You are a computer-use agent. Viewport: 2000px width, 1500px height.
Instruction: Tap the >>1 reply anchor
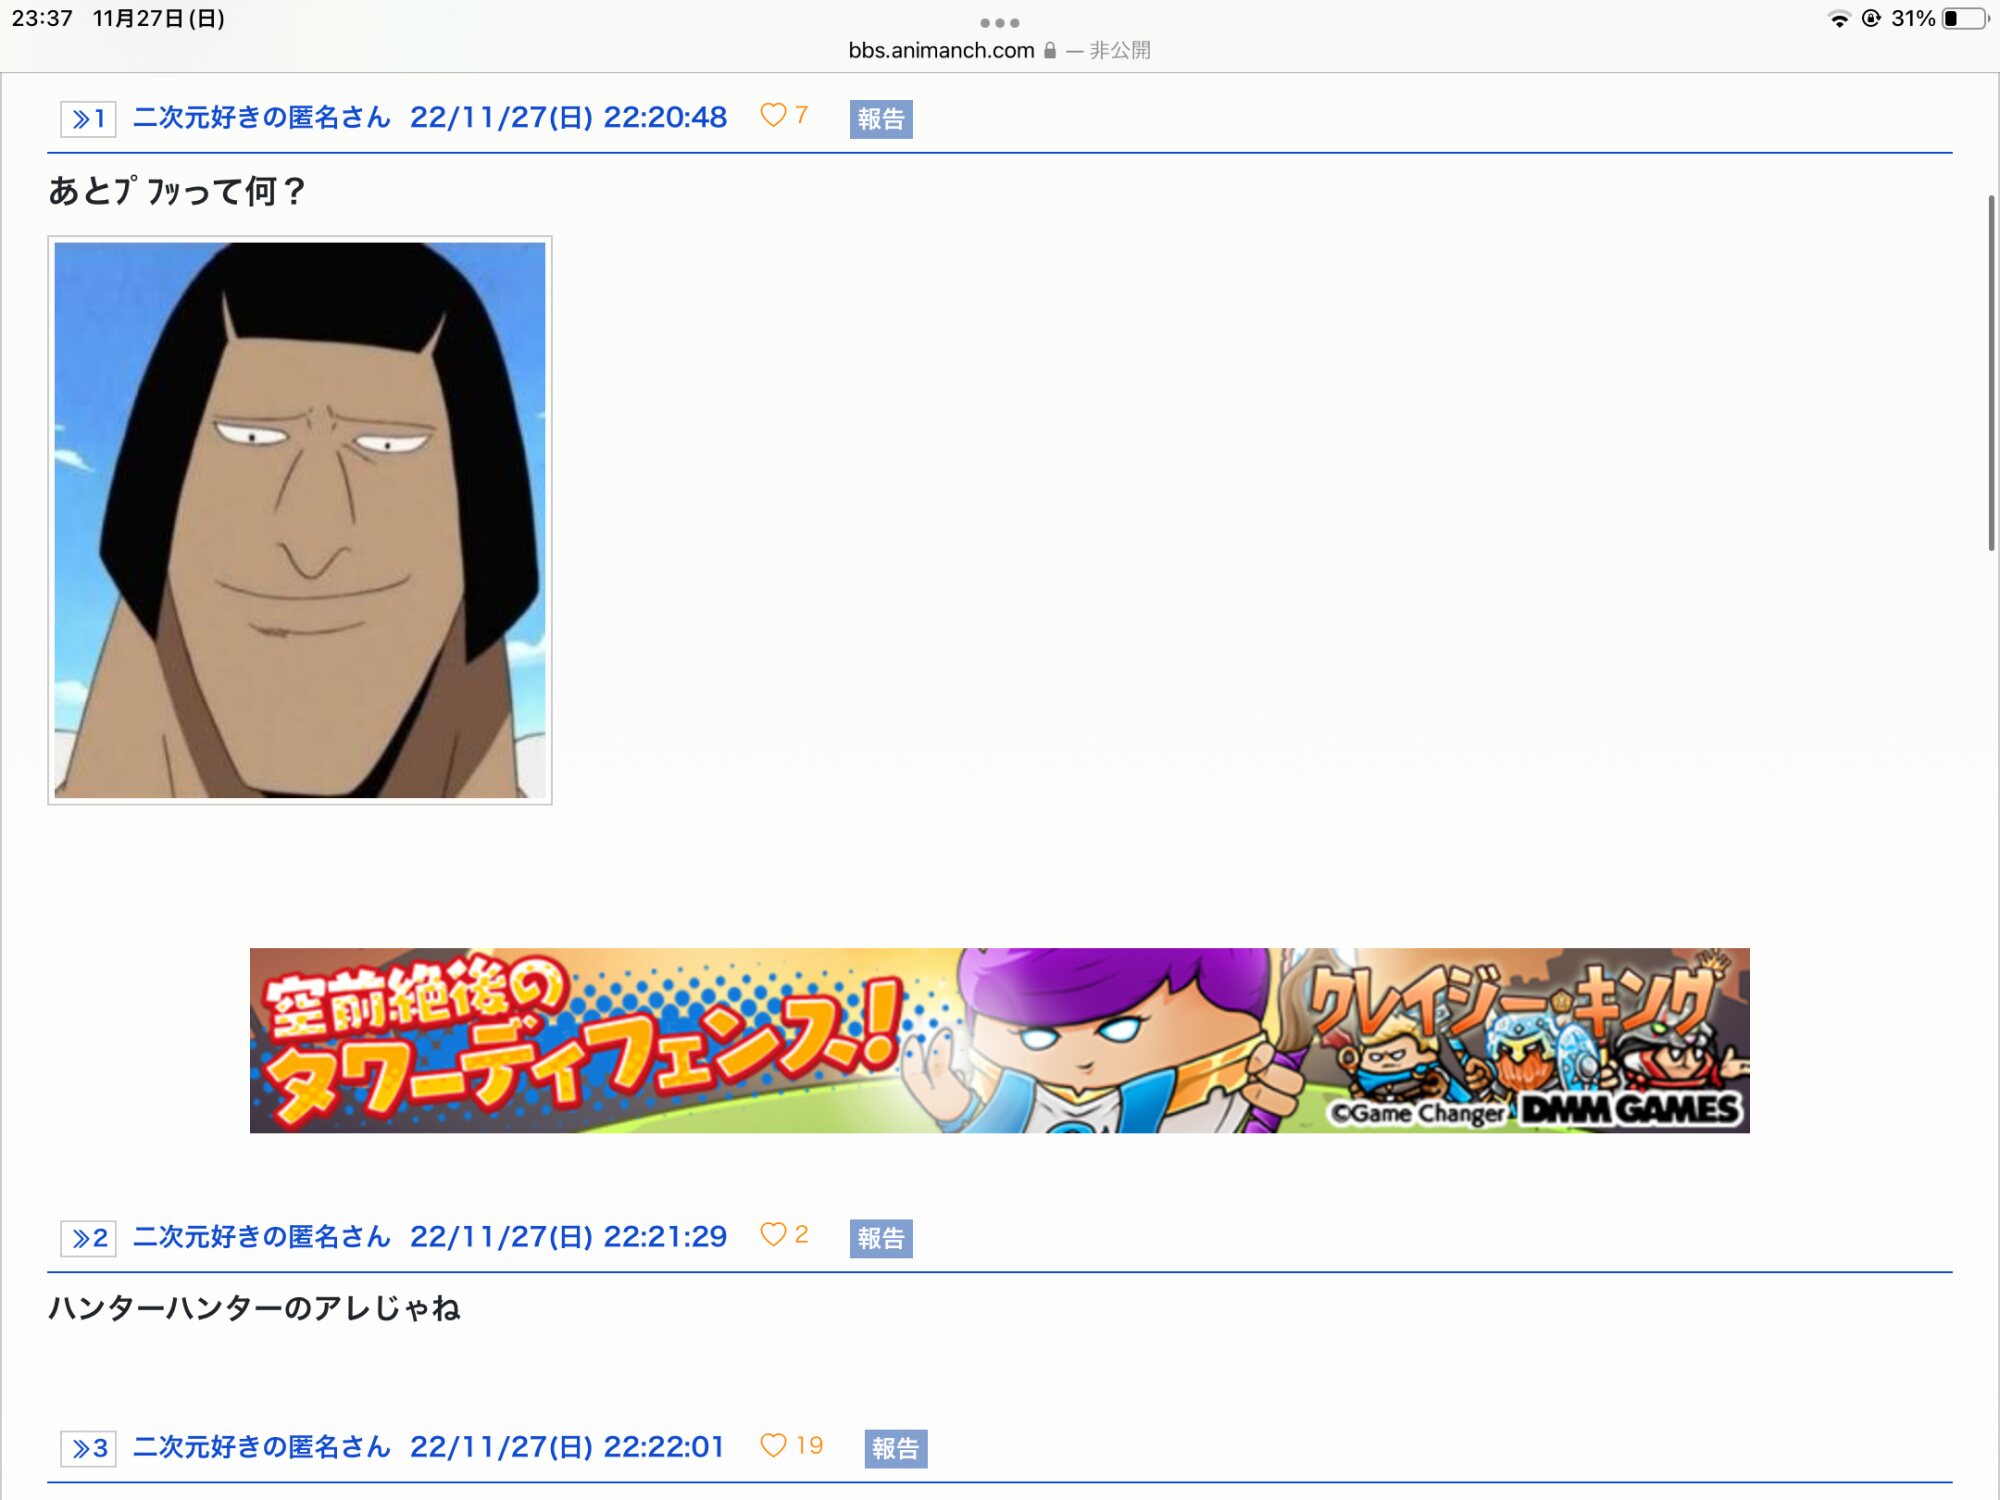coord(88,119)
